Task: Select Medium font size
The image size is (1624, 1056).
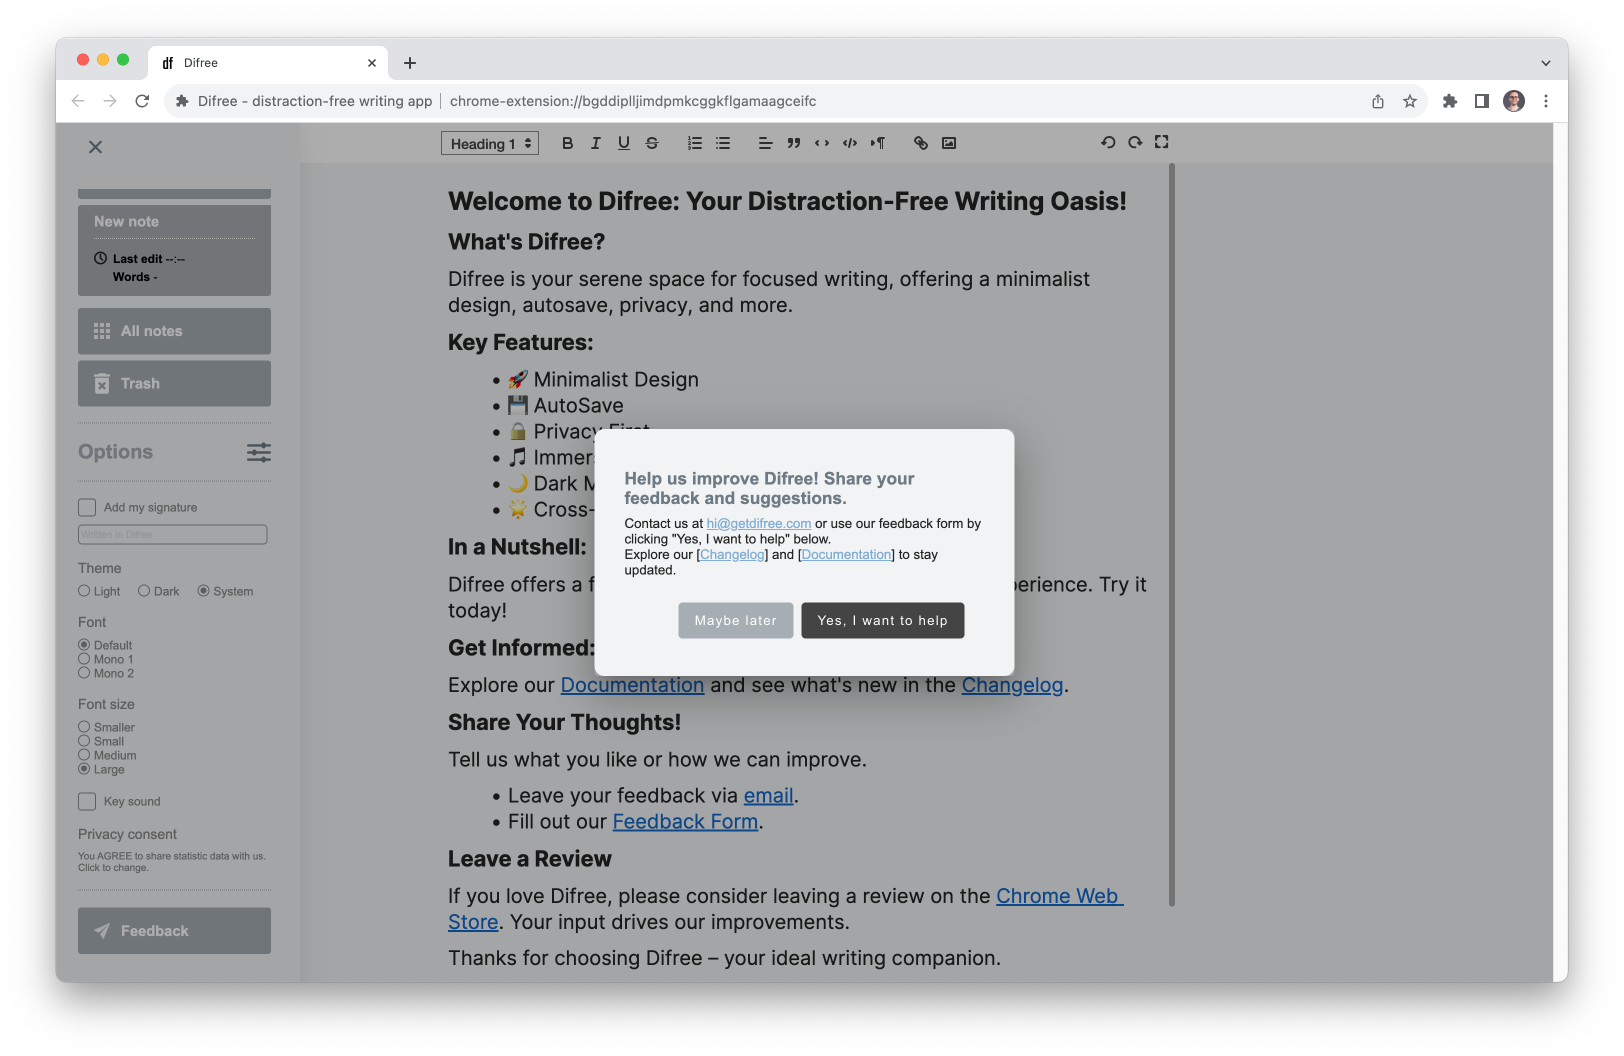Action: point(84,755)
